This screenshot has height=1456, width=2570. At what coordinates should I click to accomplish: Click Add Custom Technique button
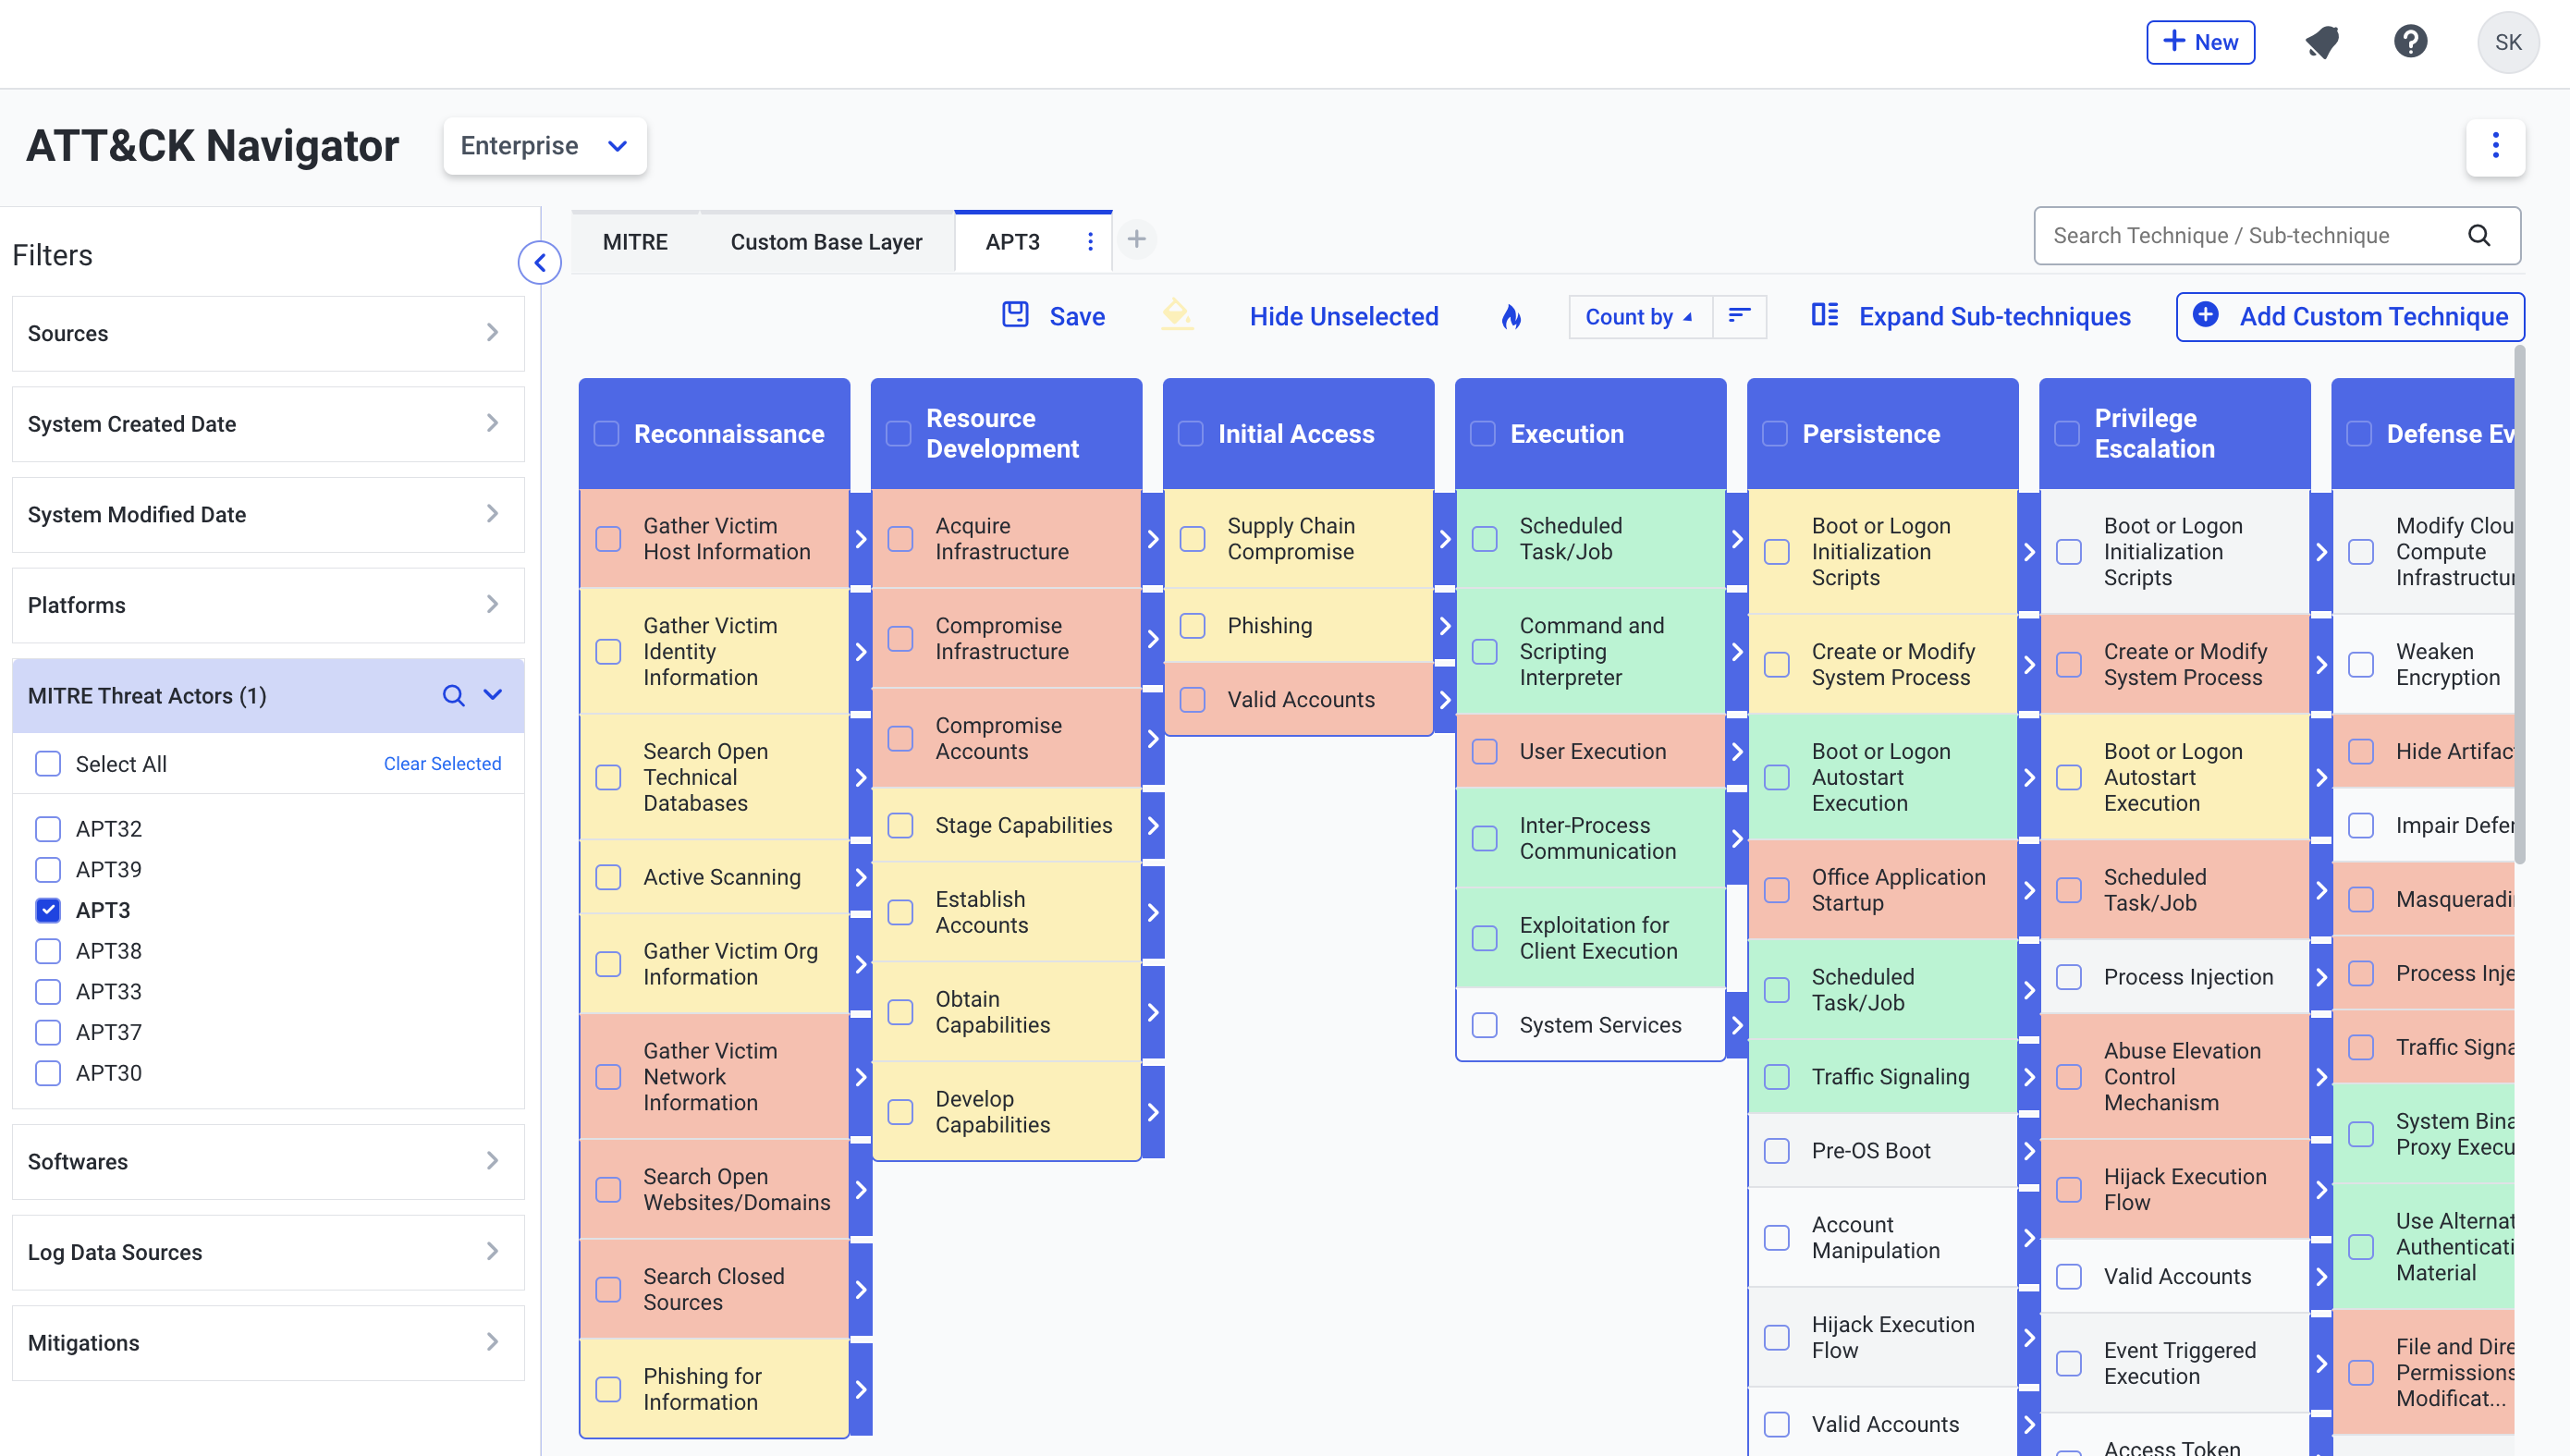[x=2350, y=317]
